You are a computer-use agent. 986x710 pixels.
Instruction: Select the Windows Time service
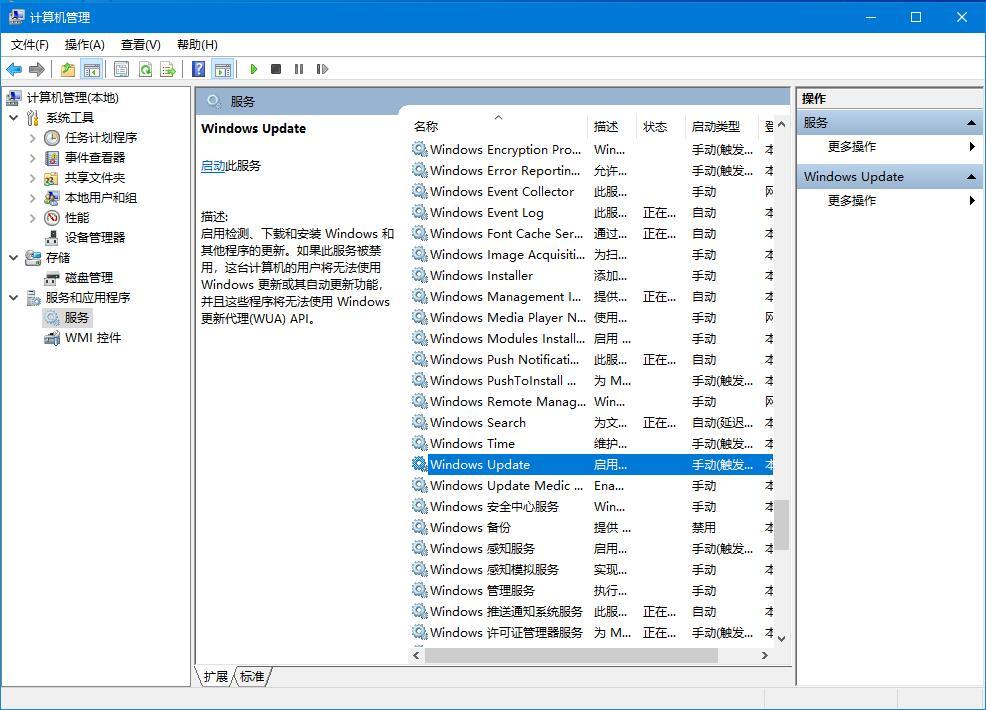[592, 443]
